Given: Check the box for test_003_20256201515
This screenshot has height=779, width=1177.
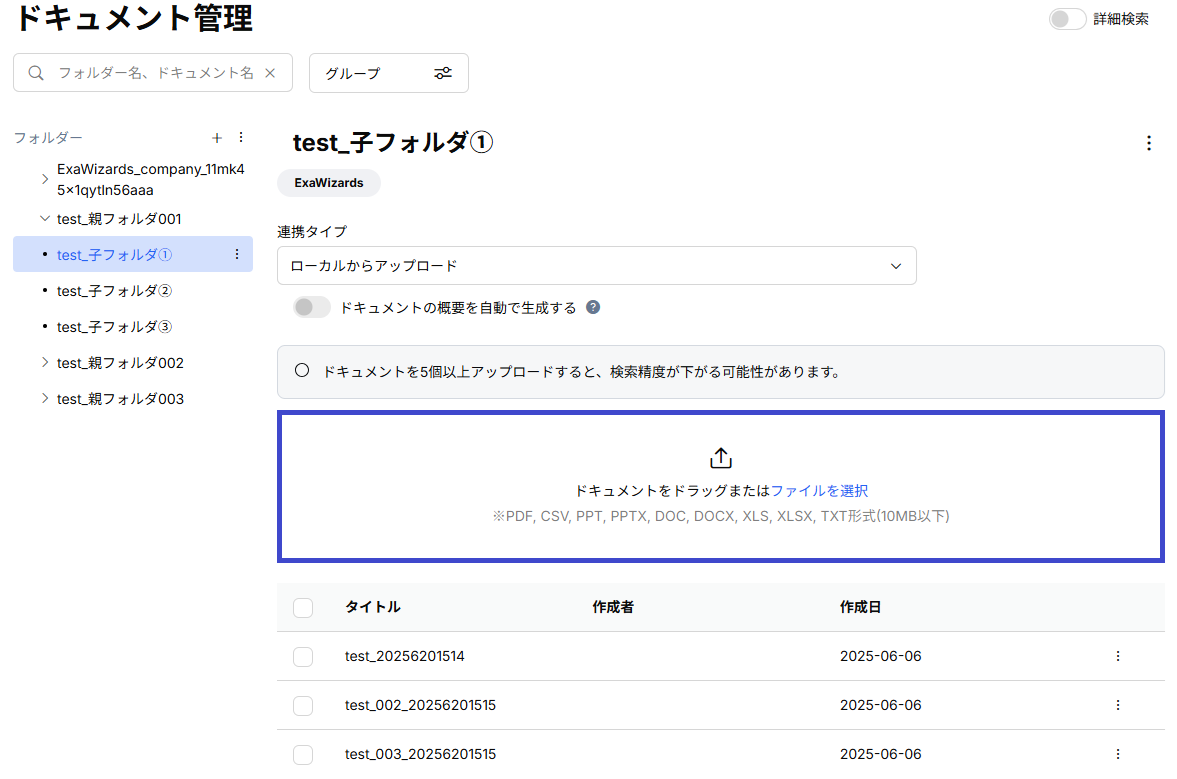Looking at the screenshot, I should (x=303, y=754).
